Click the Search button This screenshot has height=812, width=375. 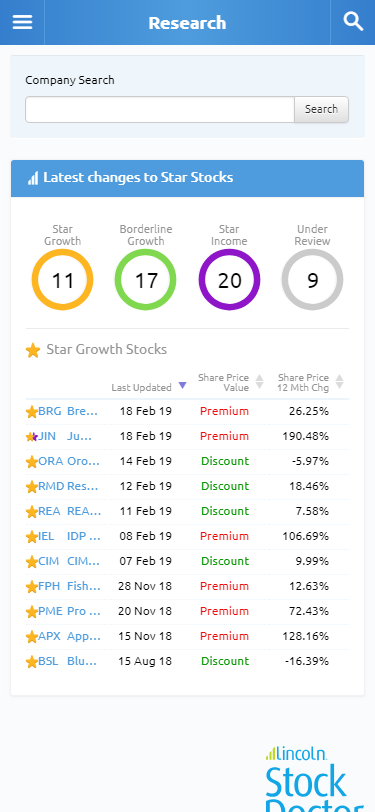322,109
